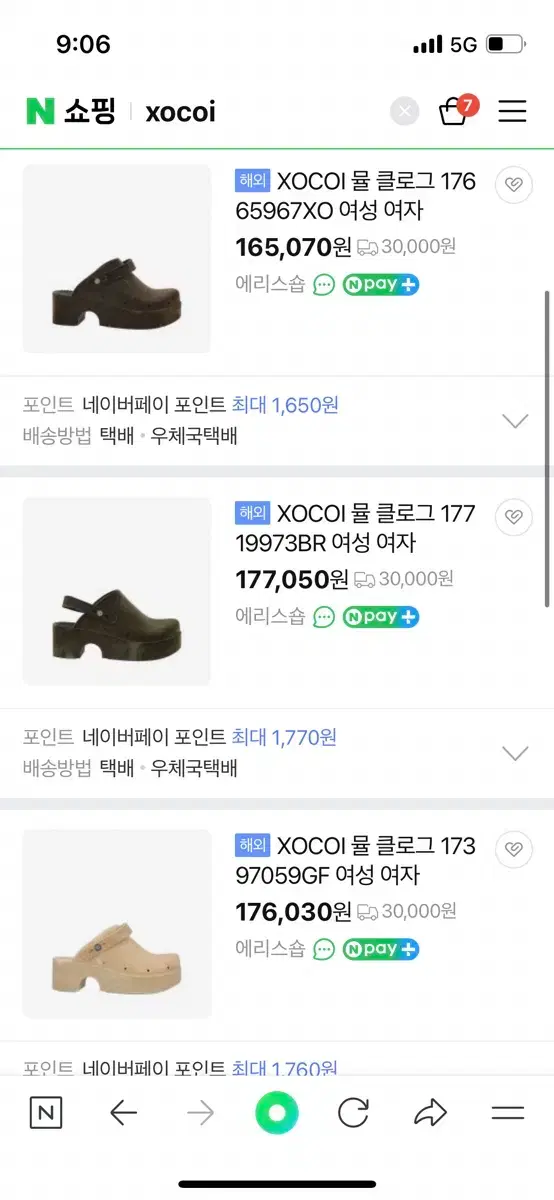Expand point details for 1,650원 item

514,421
